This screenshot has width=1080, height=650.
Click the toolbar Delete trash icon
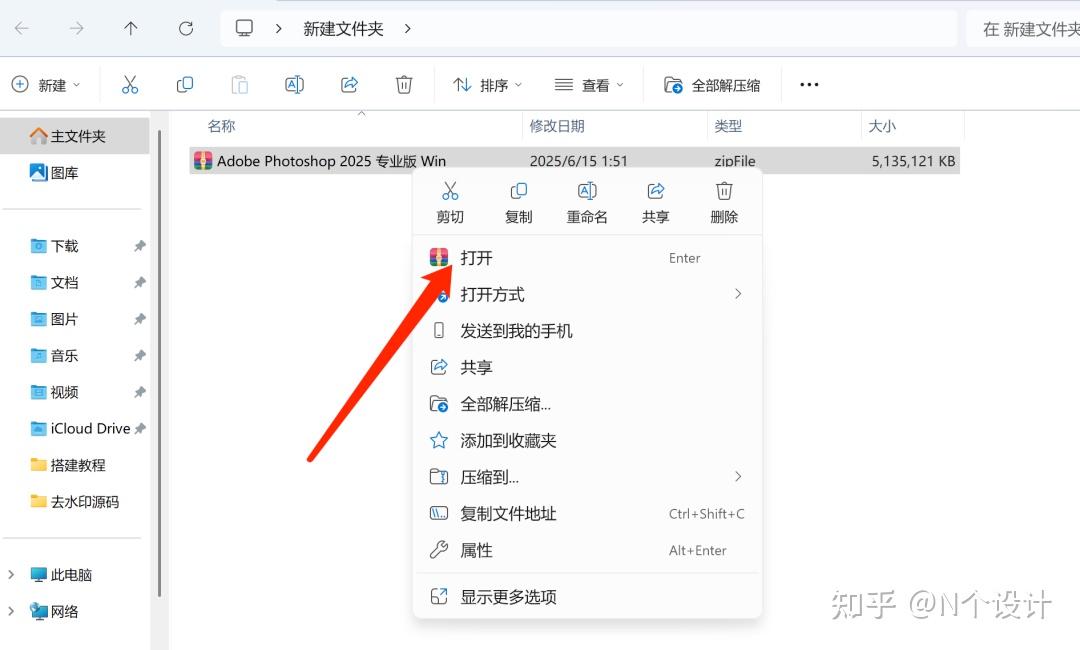click(404, 85)
